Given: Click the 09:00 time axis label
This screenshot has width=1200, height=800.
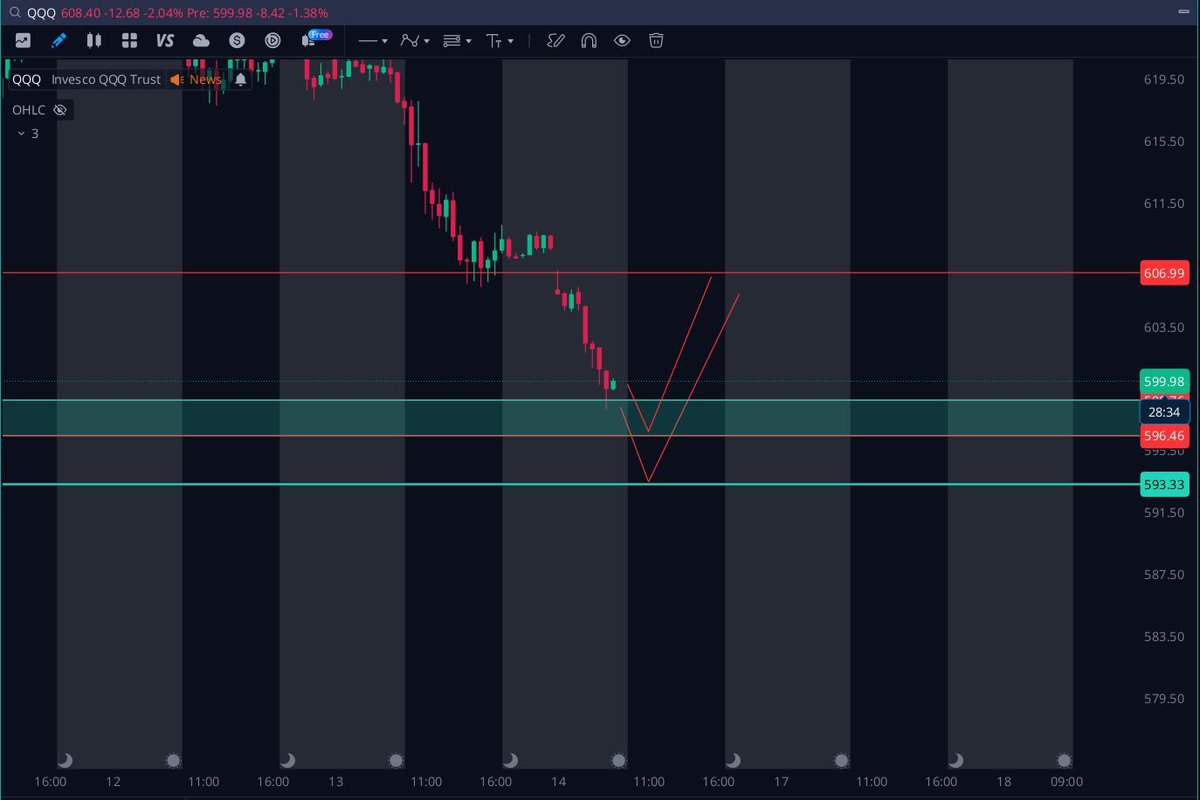Looking at the screenshot, I should pos(1066,782).
